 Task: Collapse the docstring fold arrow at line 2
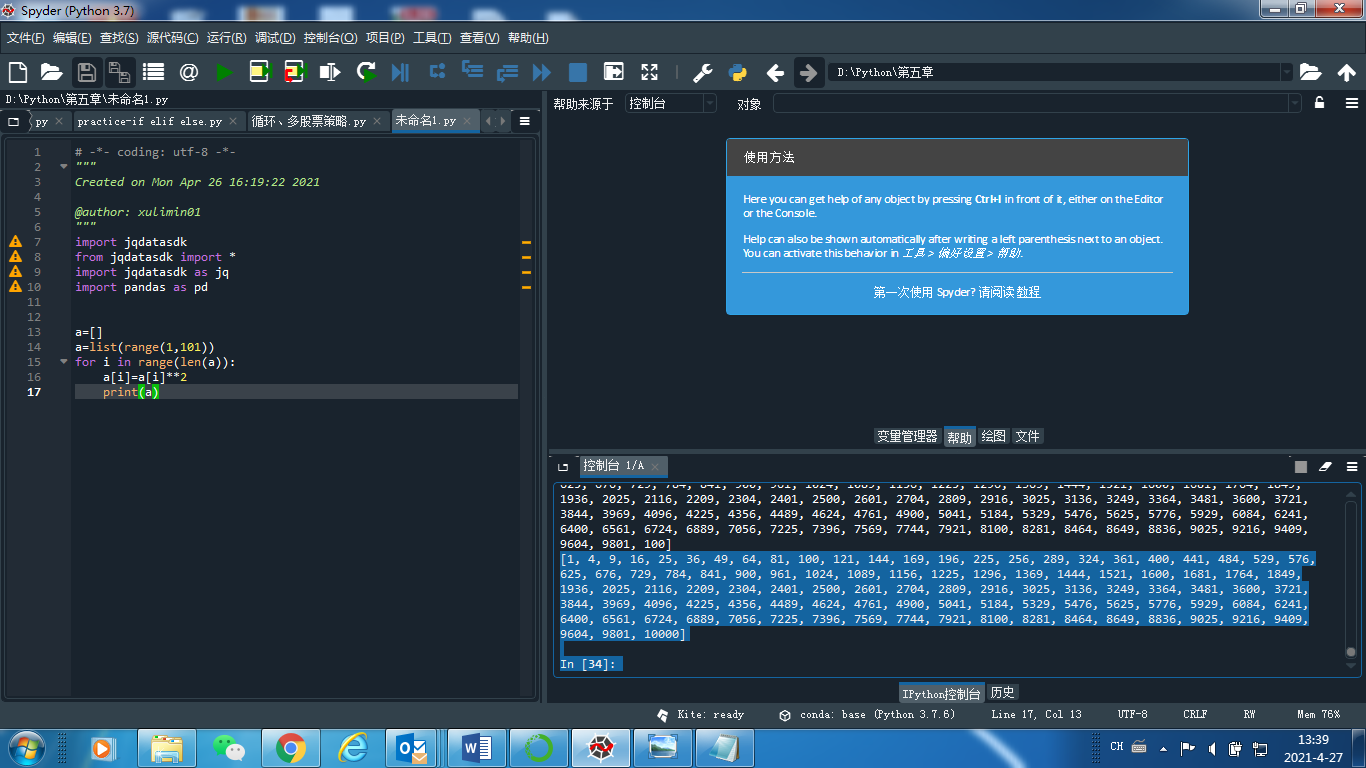click(64, 167)
